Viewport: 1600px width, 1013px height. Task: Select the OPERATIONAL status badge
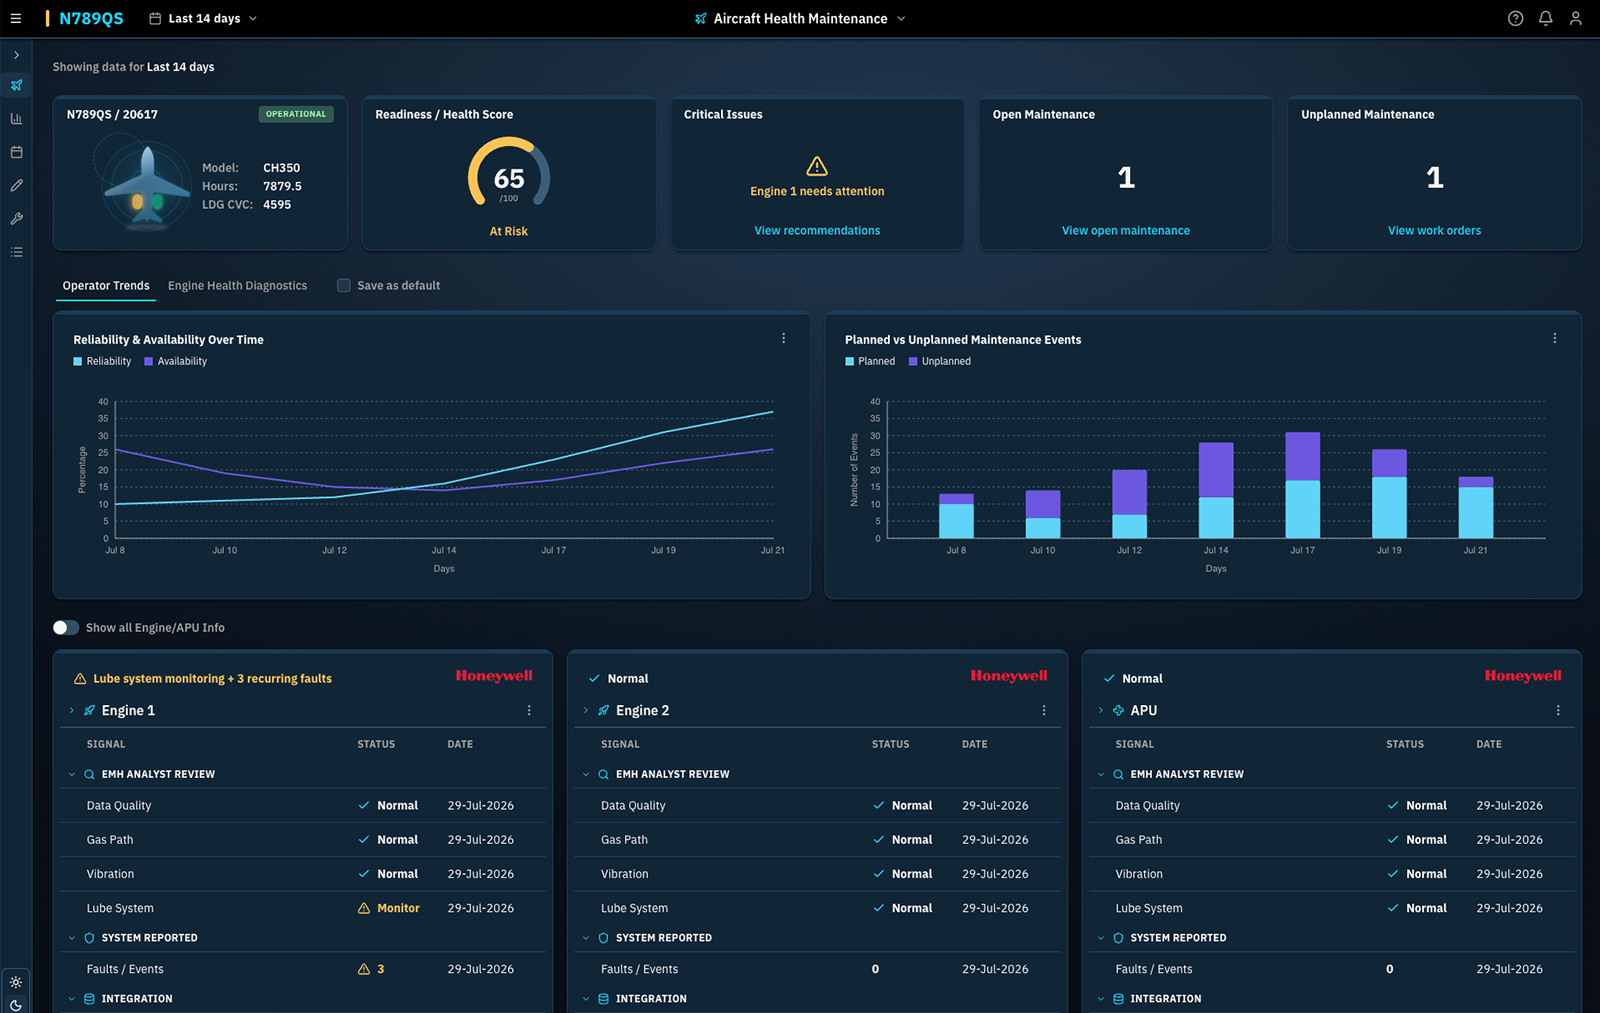pyautogui.click(x=296, y=114)
